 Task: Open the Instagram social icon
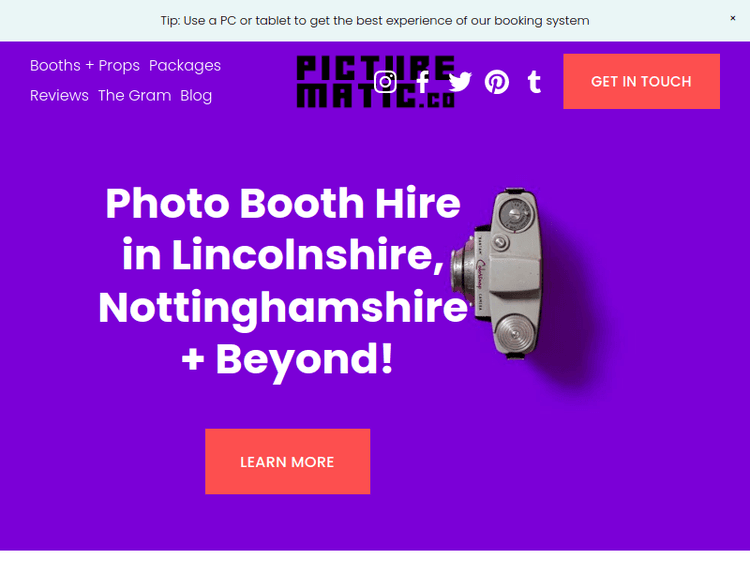[x=385, y=82]
